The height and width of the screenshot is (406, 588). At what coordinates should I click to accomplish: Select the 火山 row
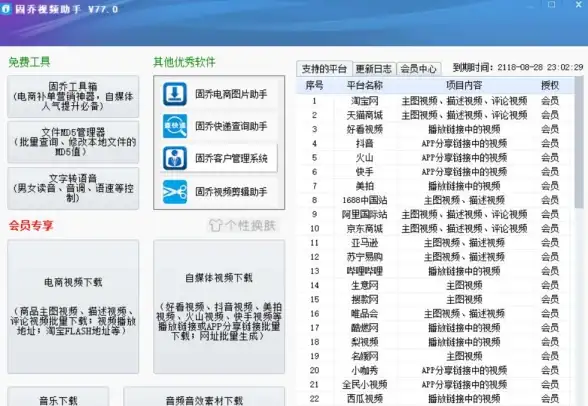435,157
